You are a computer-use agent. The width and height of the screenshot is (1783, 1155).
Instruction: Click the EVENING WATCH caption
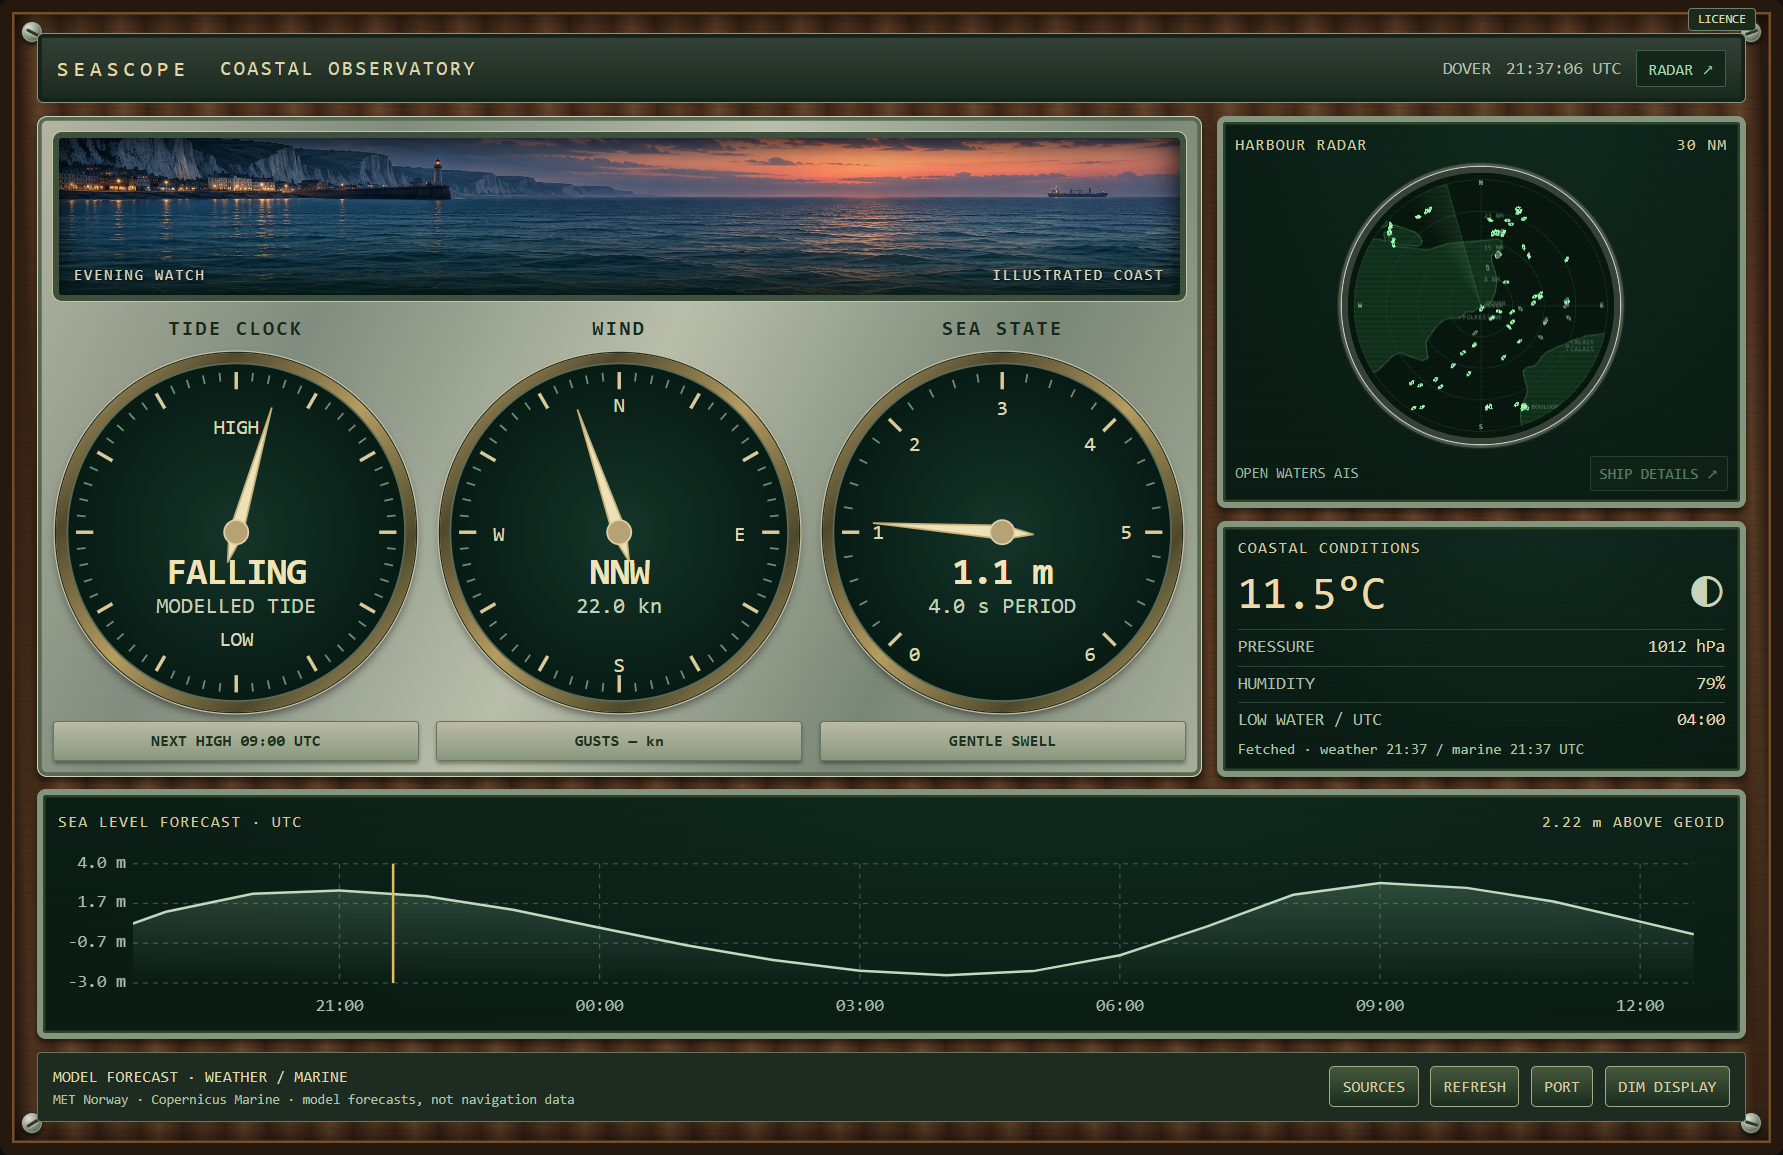tap(139, 275)
